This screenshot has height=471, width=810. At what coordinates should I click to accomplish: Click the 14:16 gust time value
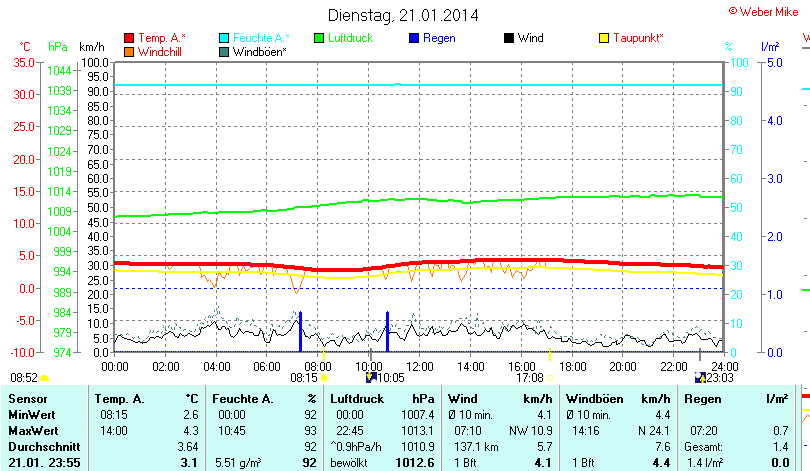[x=586, y=431]
